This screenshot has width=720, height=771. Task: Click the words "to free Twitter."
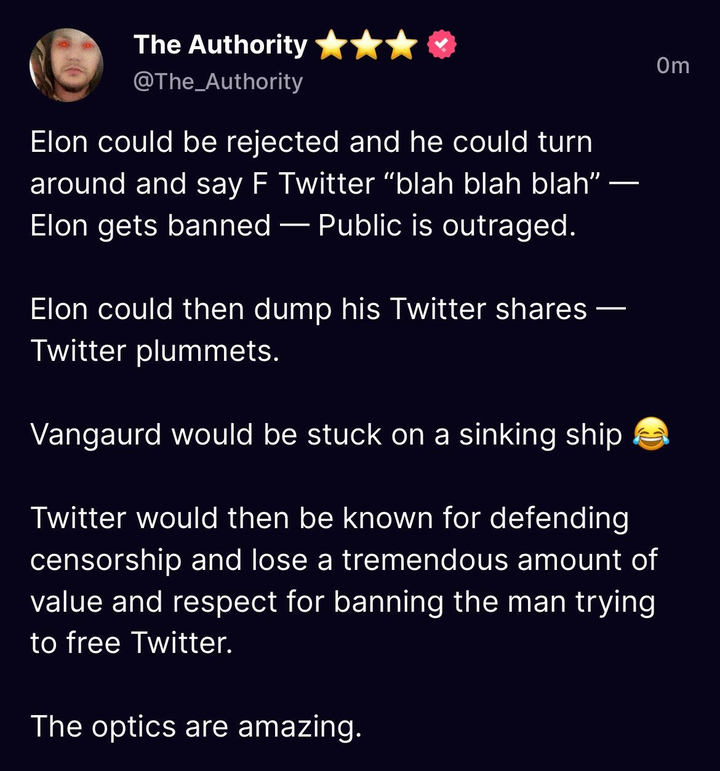[x=131, y=643]
